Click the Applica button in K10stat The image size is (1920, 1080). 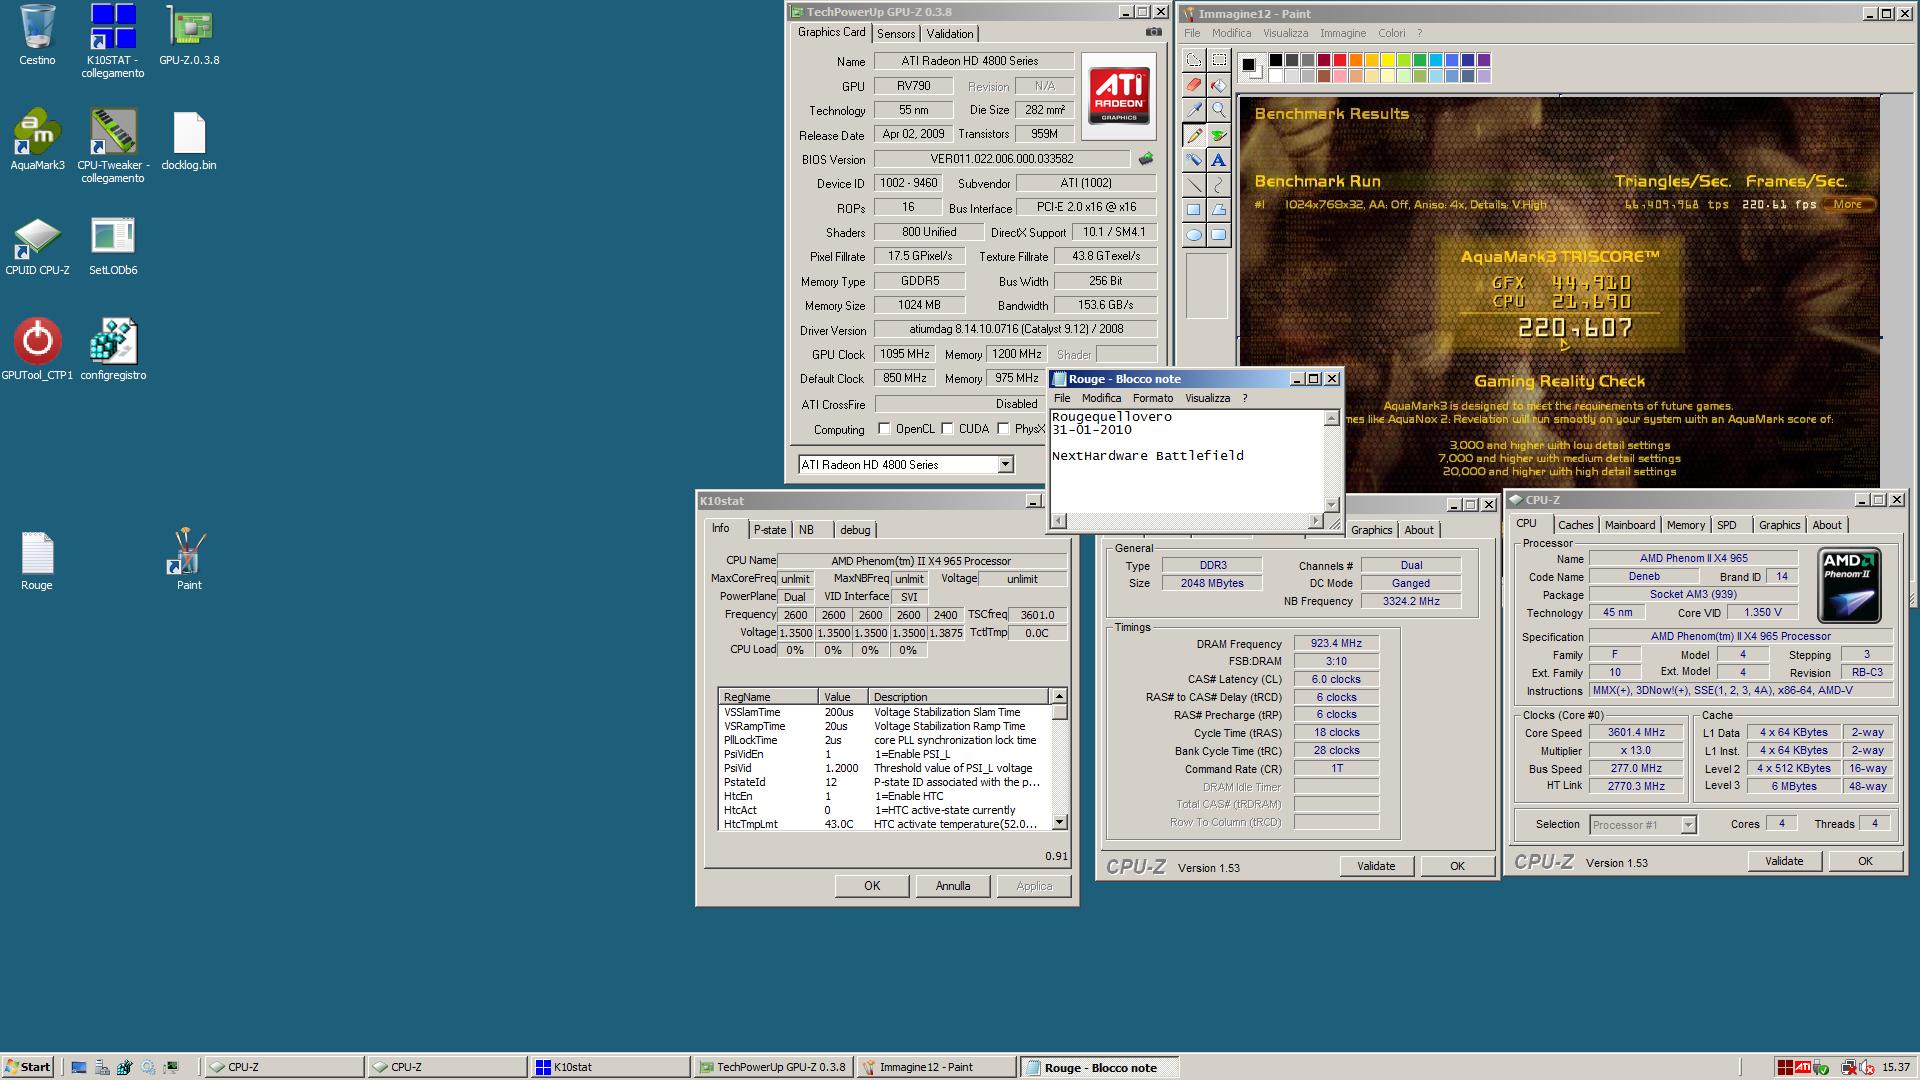1034,886
